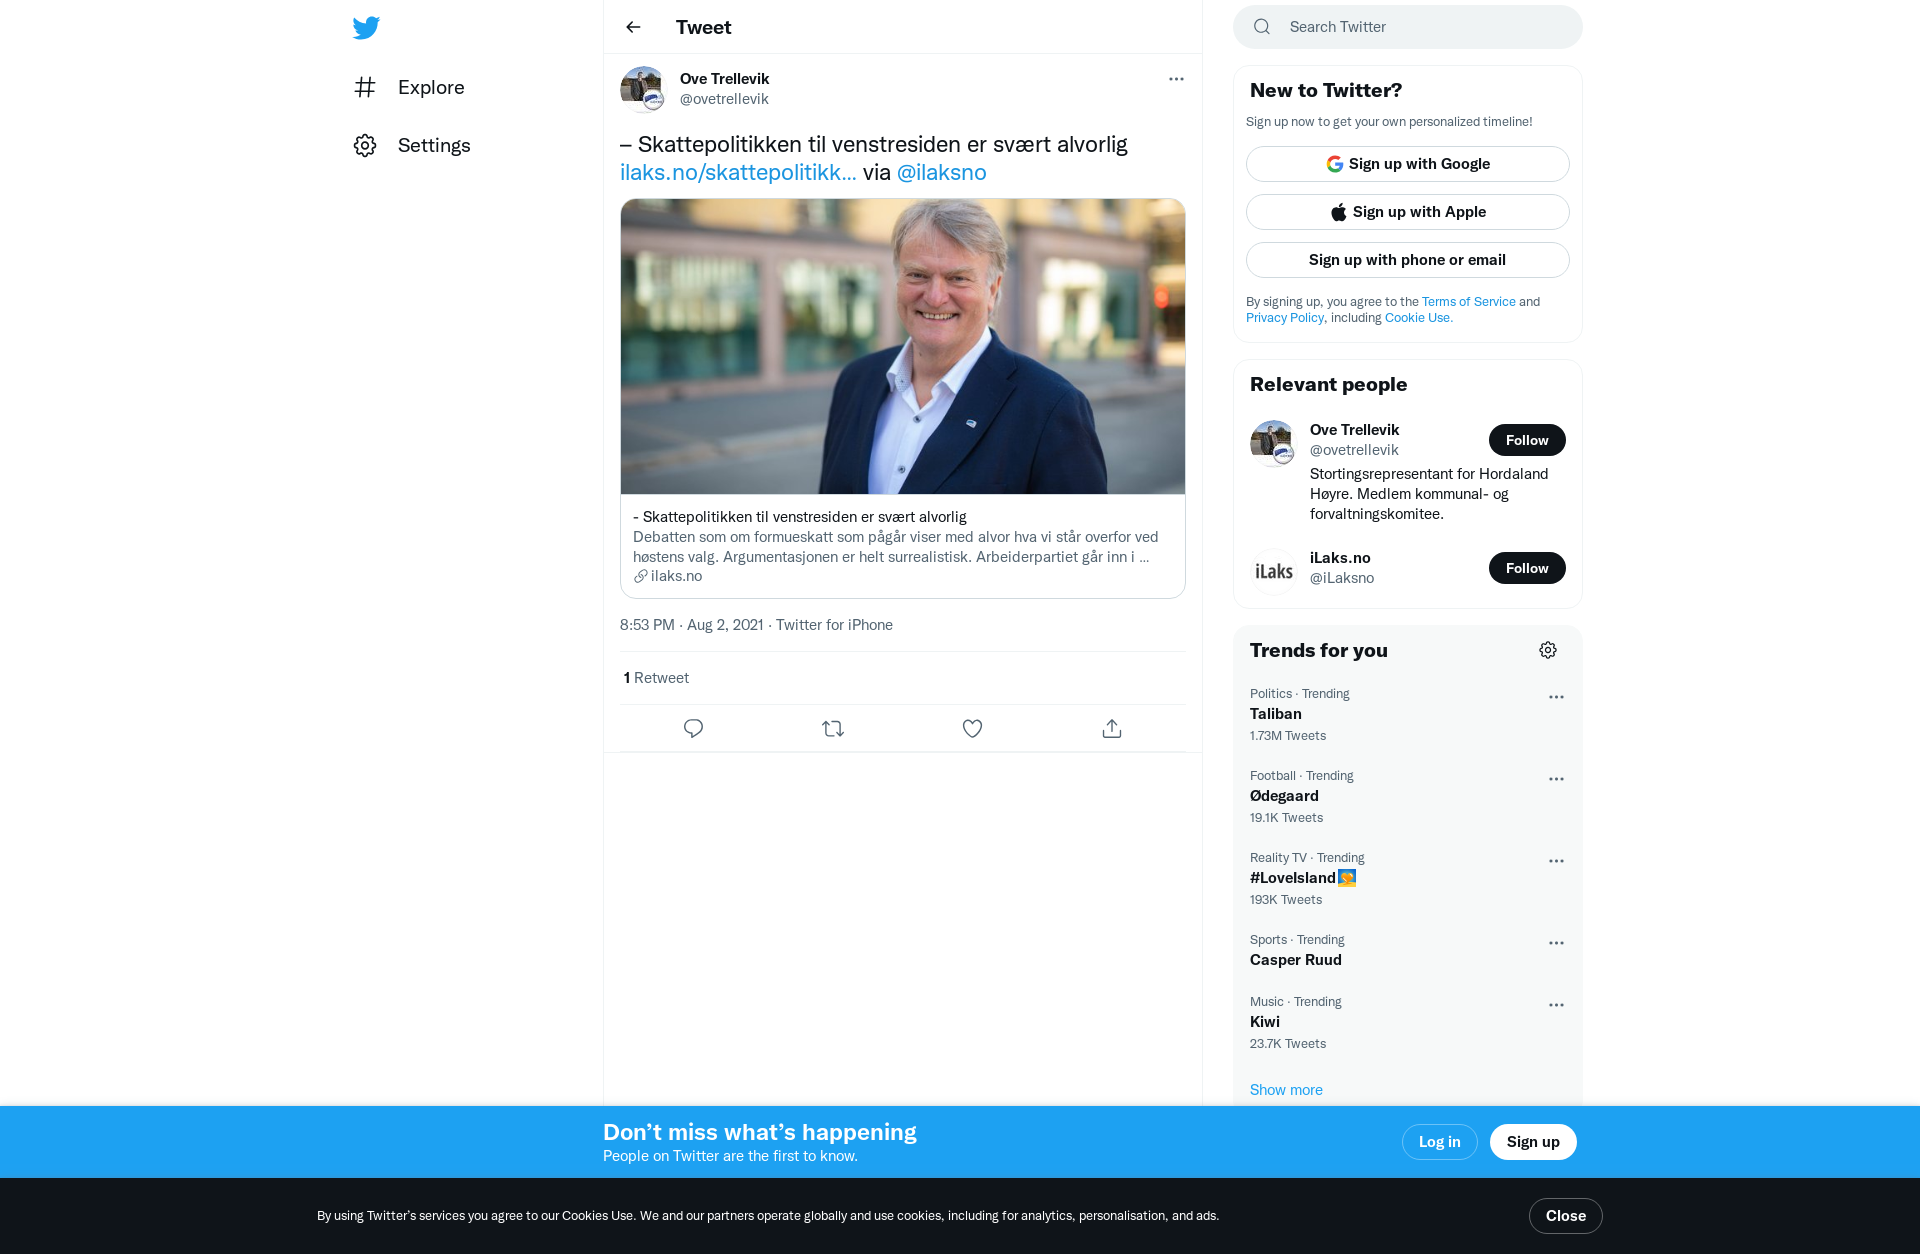Open trends settings gear icon

click(1548, 650)
